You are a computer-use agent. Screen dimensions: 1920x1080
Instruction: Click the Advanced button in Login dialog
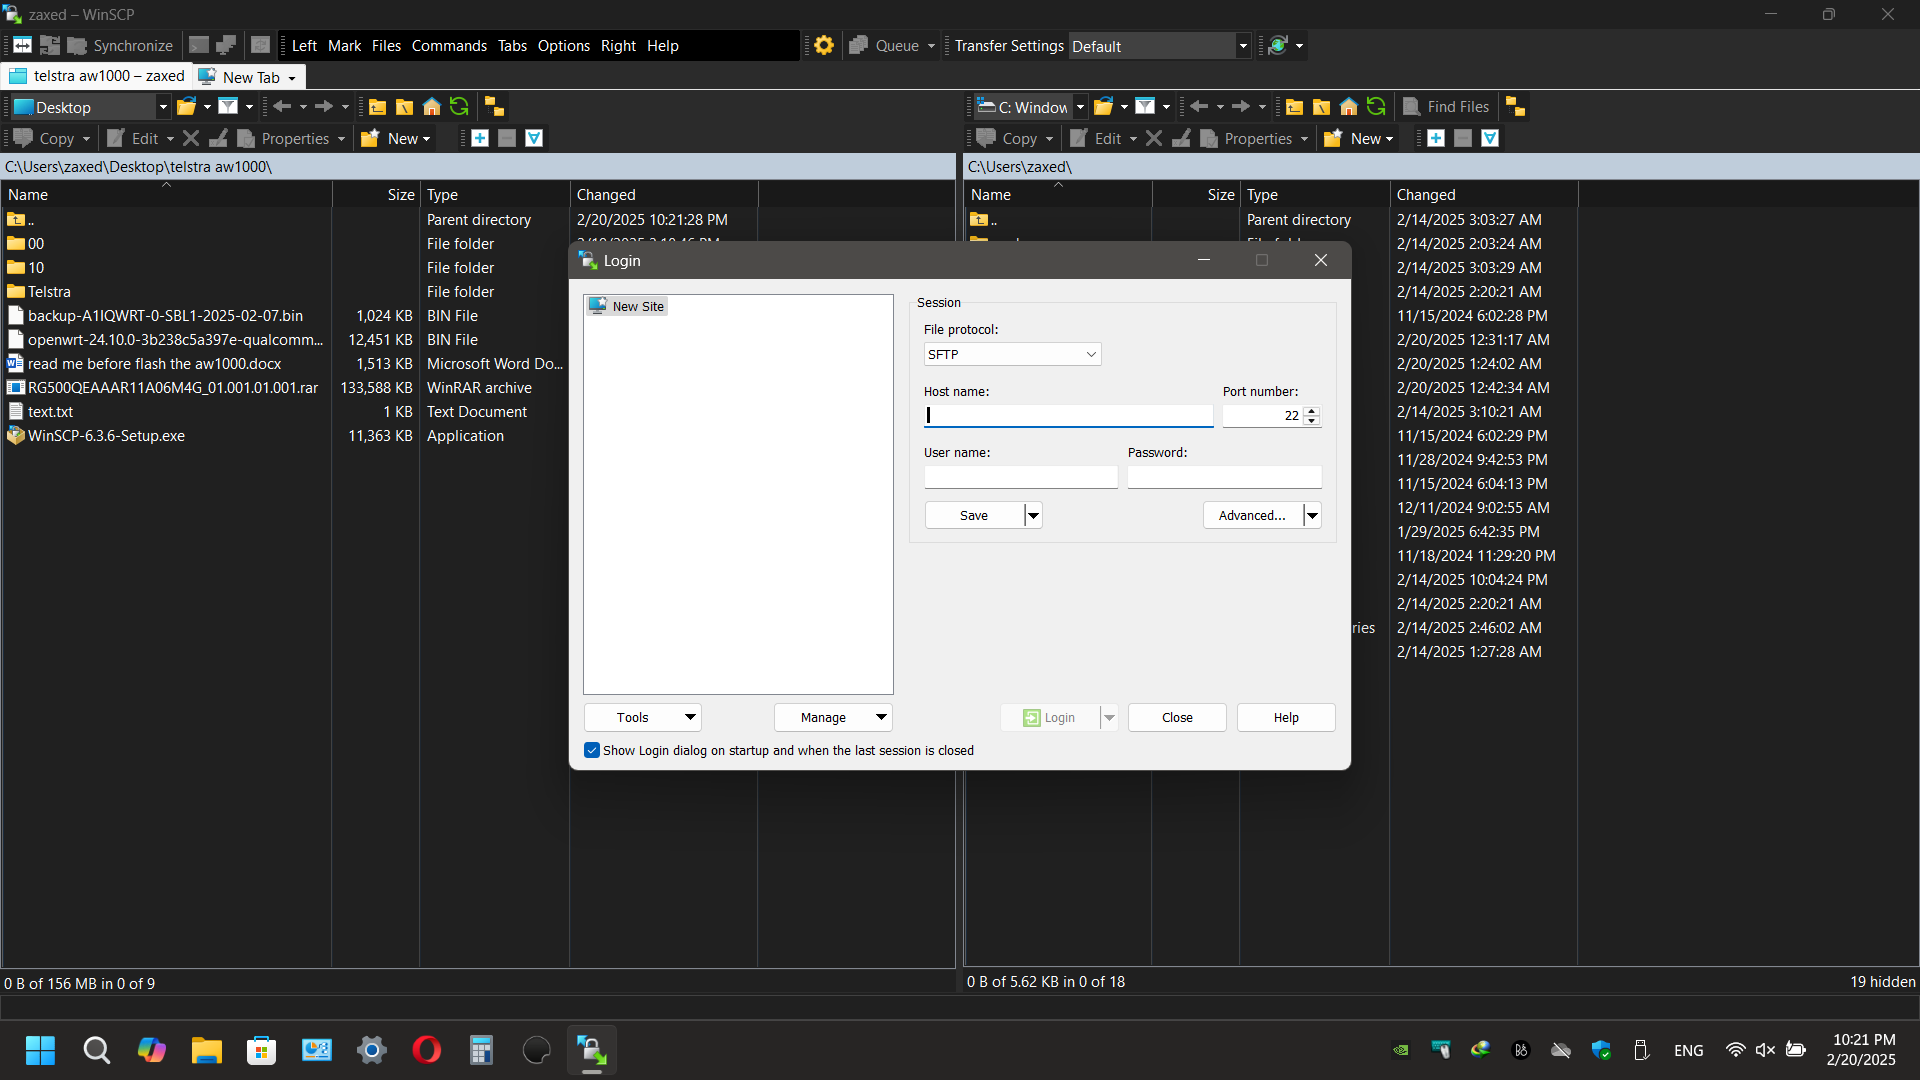coord(1249,515)
